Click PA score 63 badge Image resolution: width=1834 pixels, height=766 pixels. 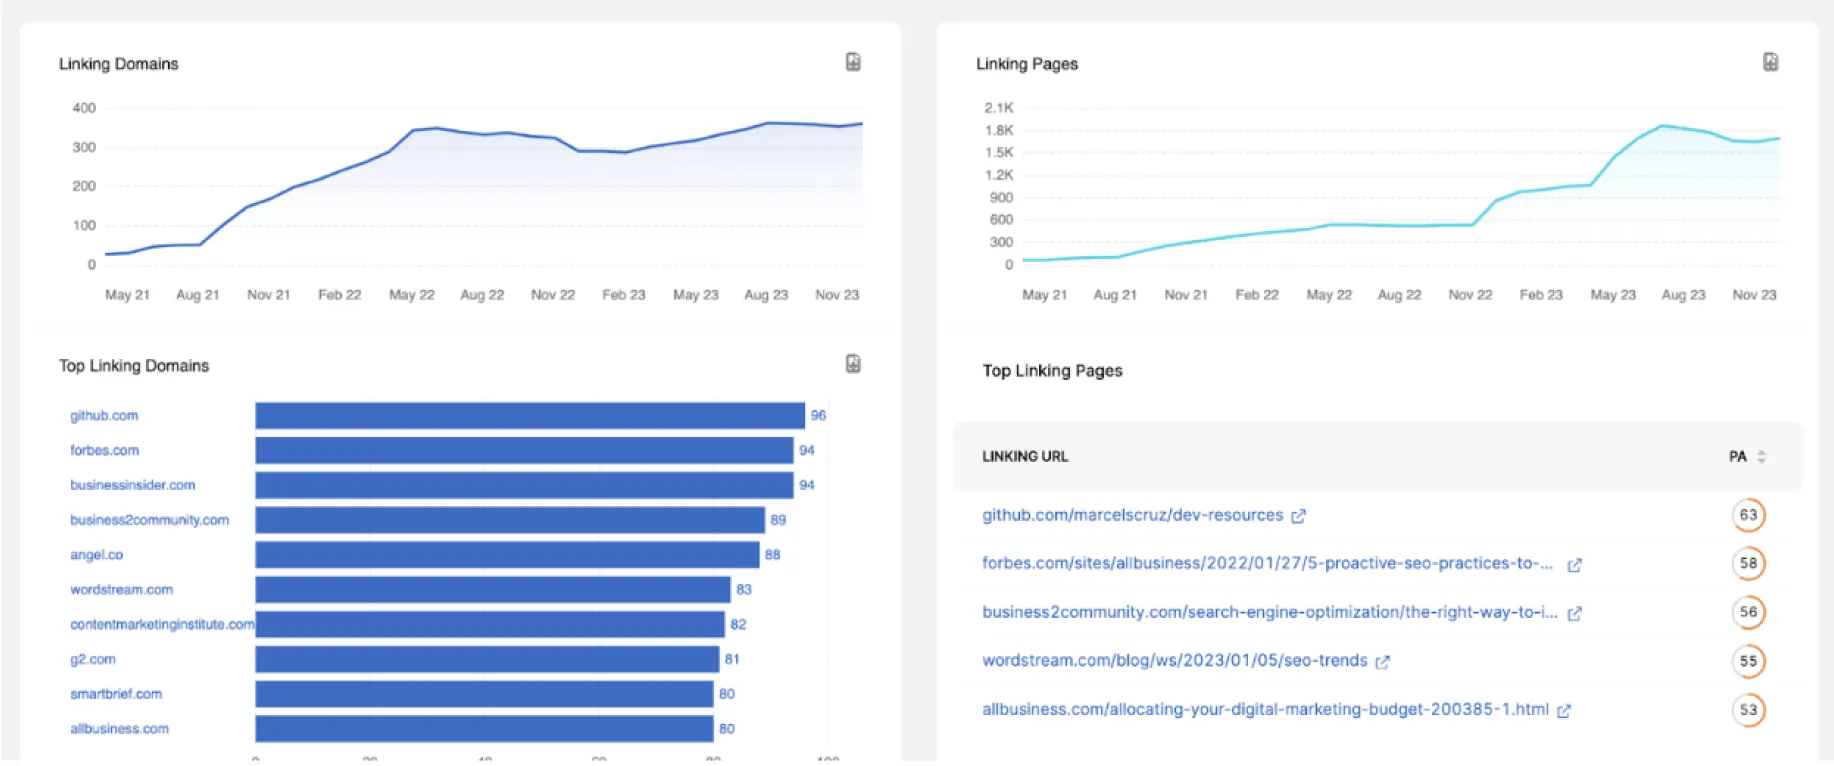click(x=1747, y=515)
